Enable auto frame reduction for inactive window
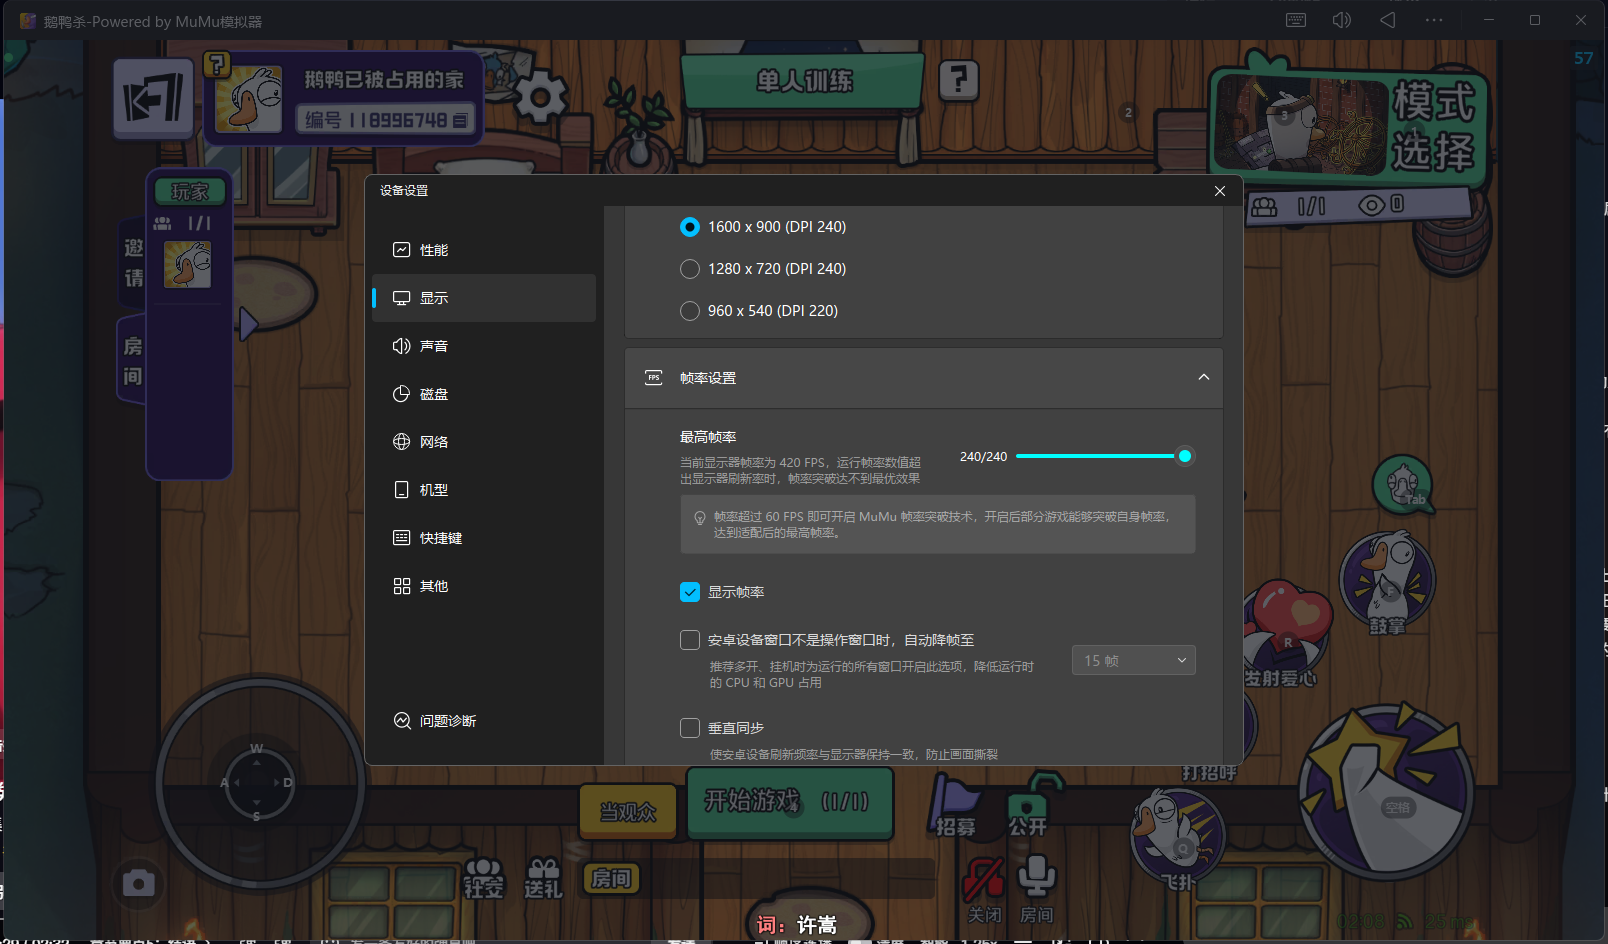This screenshot has width=1608, height=944. point(690,640)
